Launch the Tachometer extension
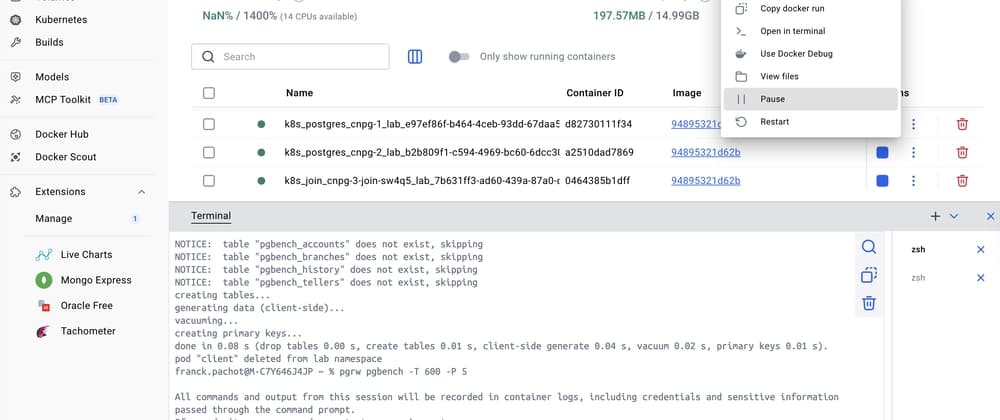The width and height of the screenshot is (1000, 420). pos(88,331)
